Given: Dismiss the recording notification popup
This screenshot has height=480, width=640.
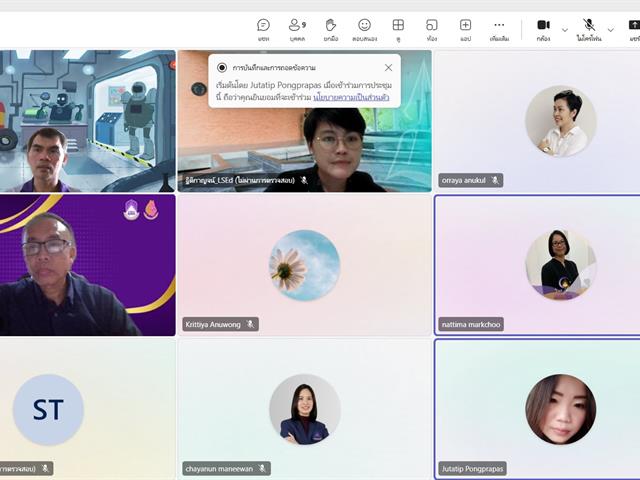Looking at the screenshot, I should tap(388, 67).
